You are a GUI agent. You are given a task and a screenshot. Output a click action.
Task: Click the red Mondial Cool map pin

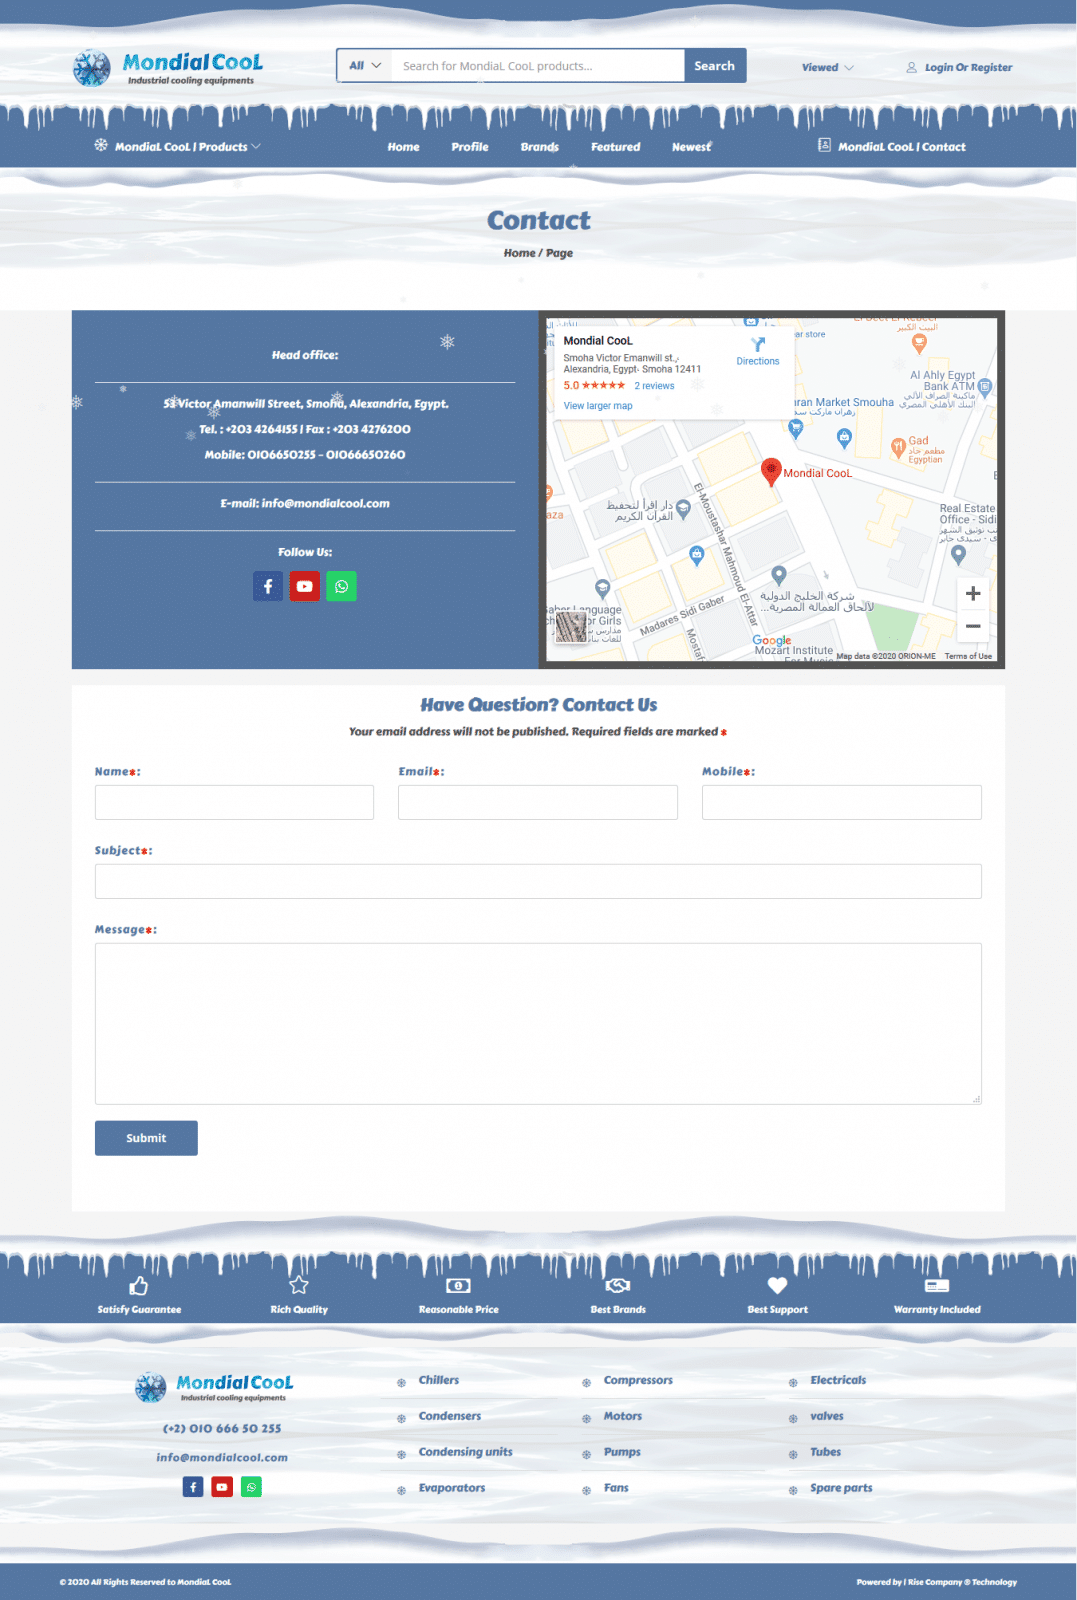coord(771,471)
